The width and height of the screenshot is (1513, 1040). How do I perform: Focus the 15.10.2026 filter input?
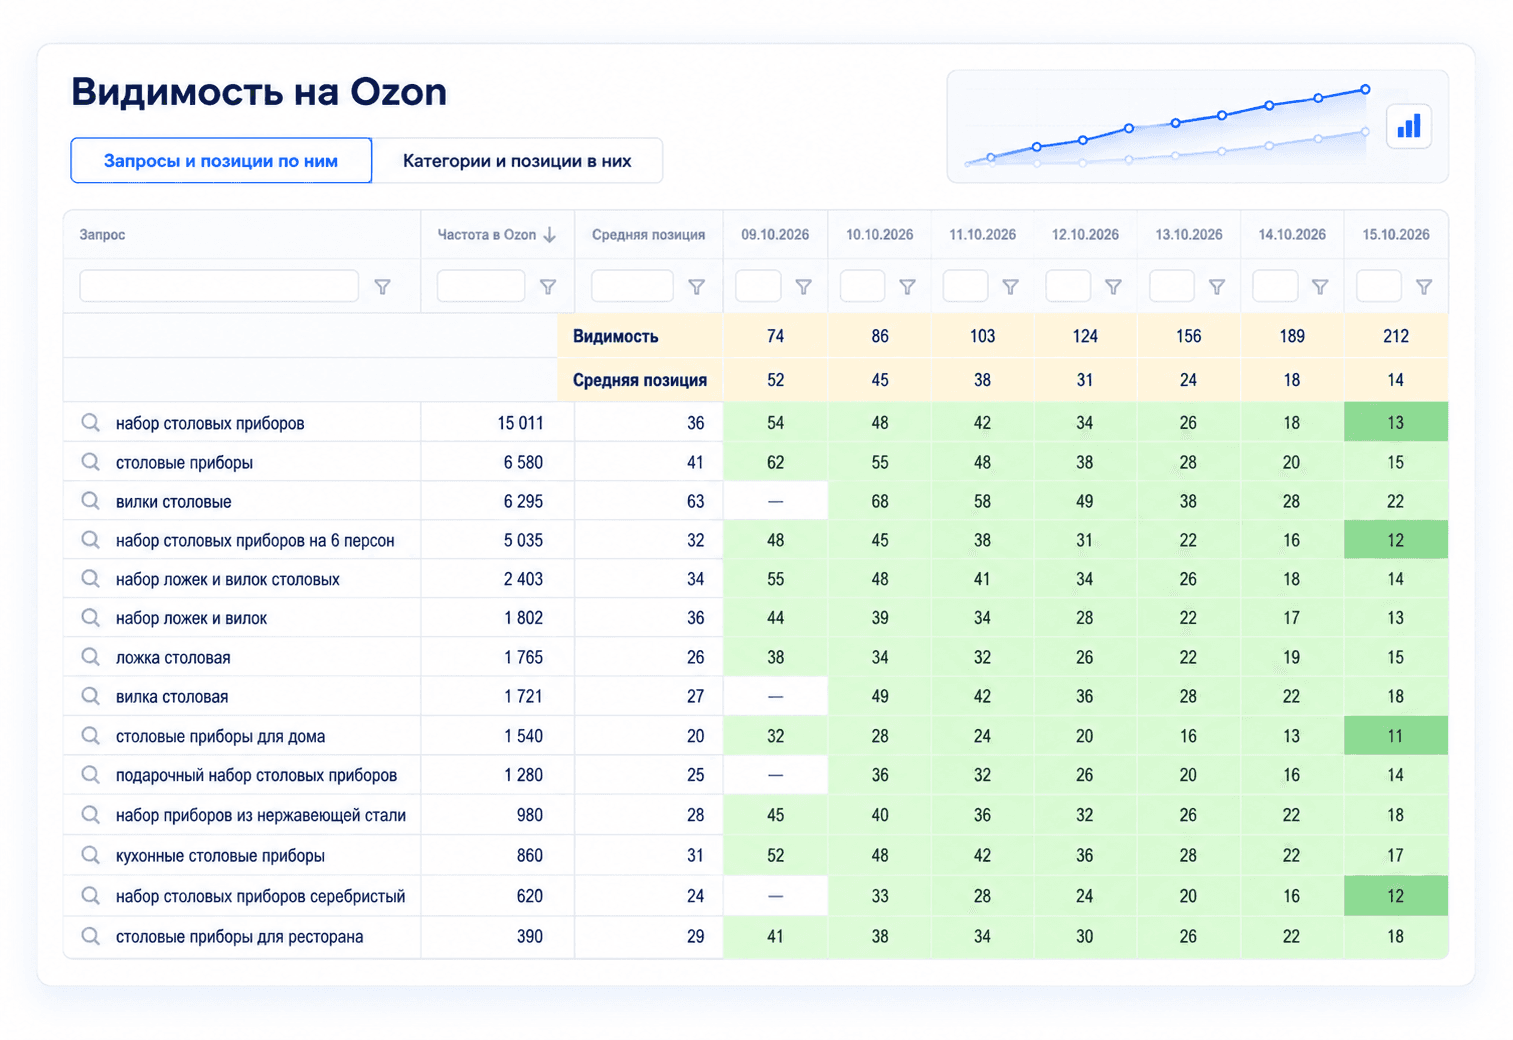click(1379, 286)
